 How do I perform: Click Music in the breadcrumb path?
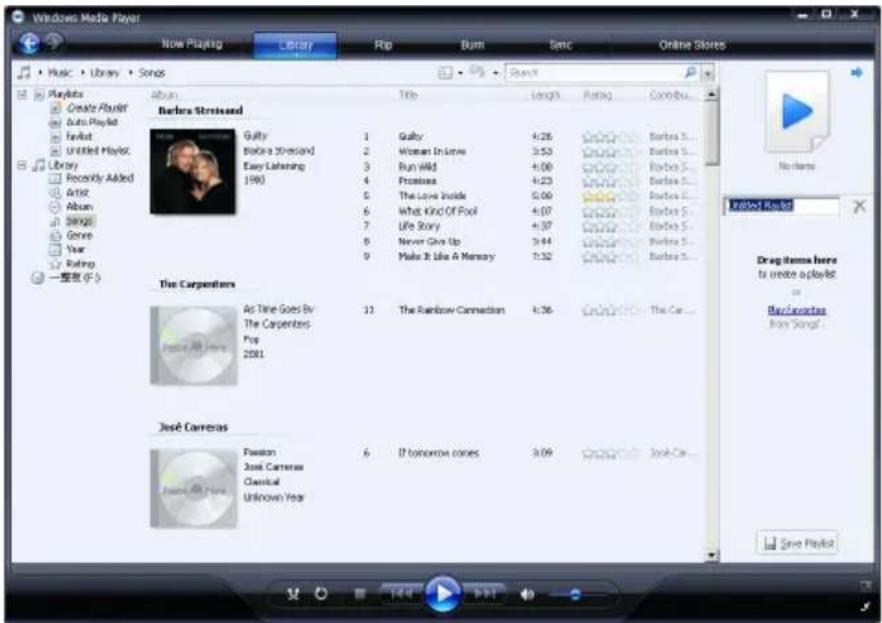pos(60,73)
